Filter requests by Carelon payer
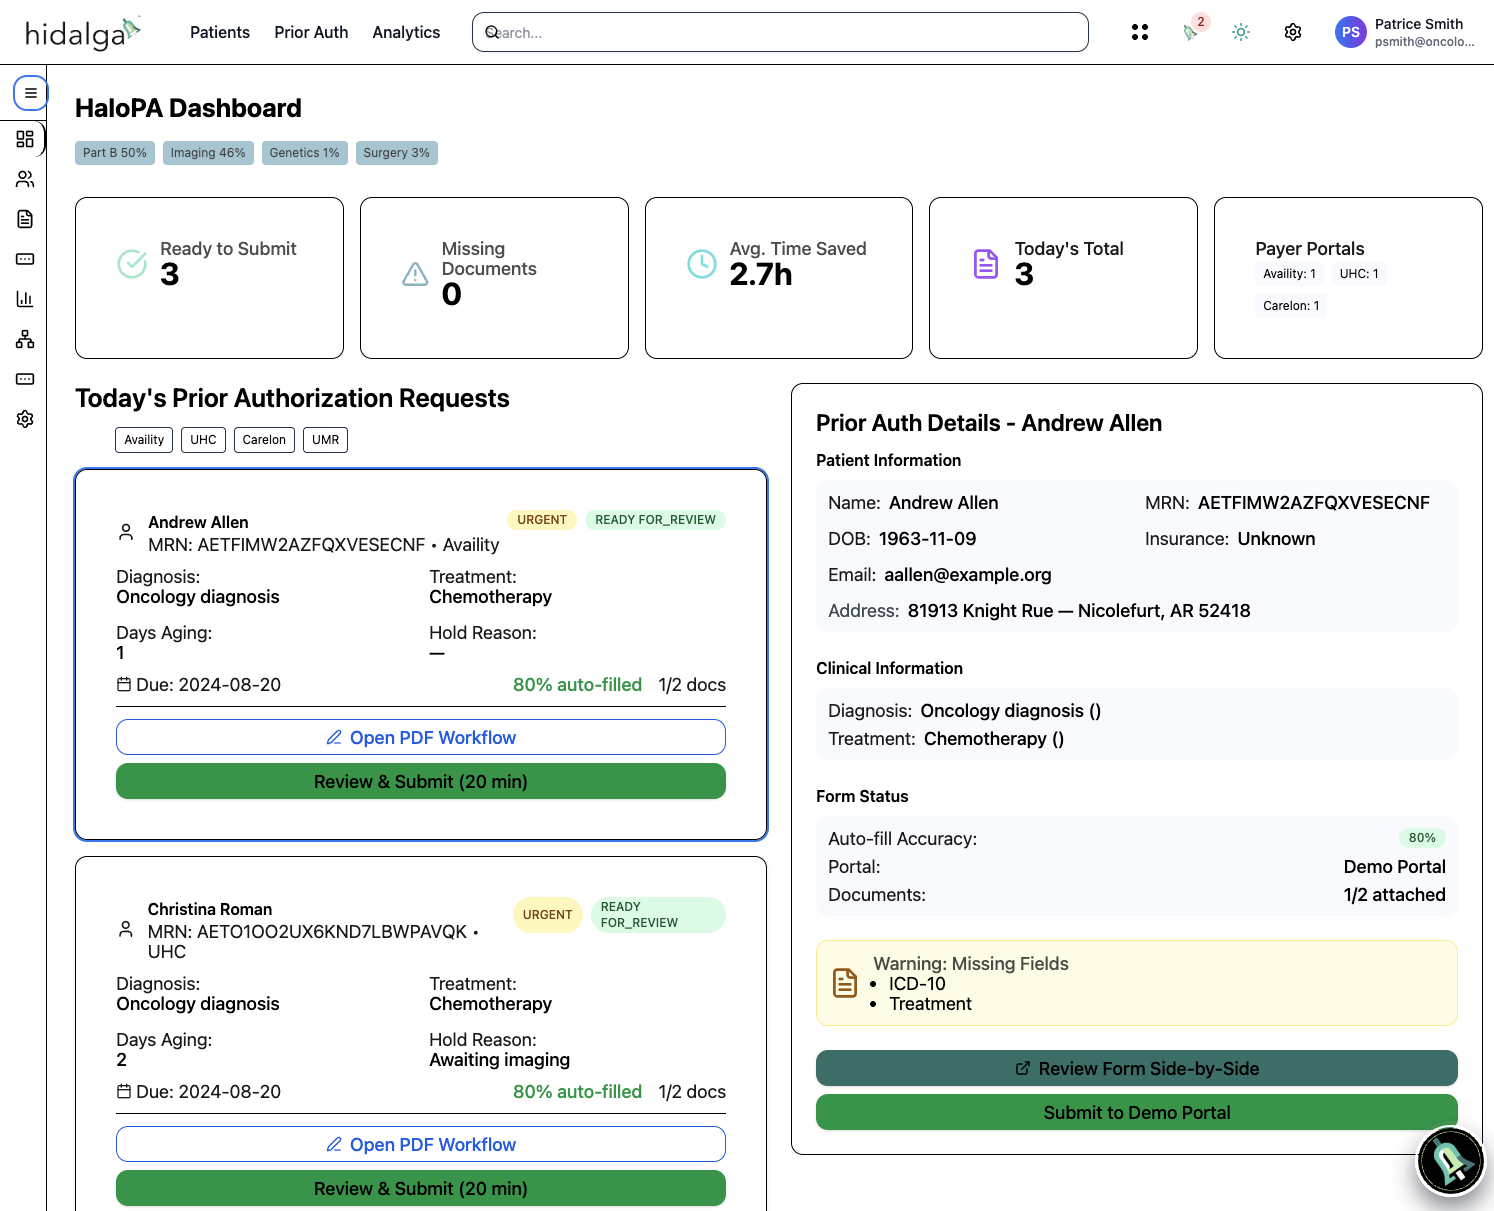This screenshot has width=1494, height=1211. (x=264, y=440)
